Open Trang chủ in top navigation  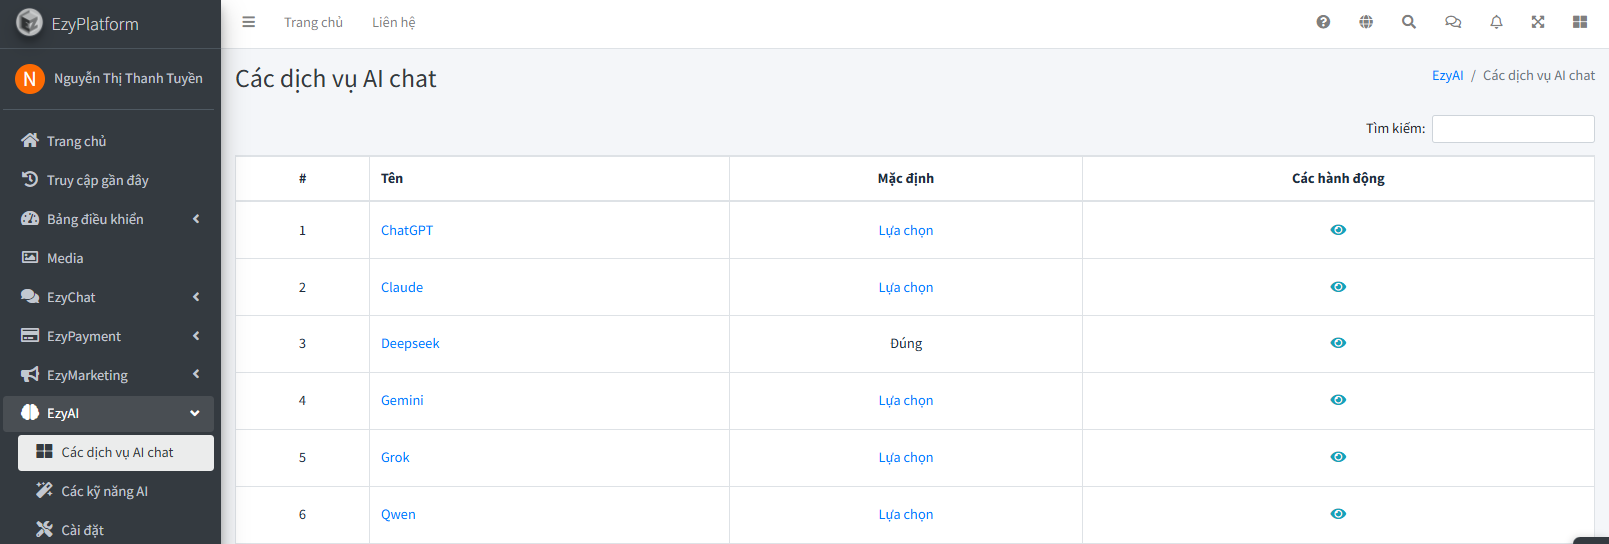tap(313, 22)
